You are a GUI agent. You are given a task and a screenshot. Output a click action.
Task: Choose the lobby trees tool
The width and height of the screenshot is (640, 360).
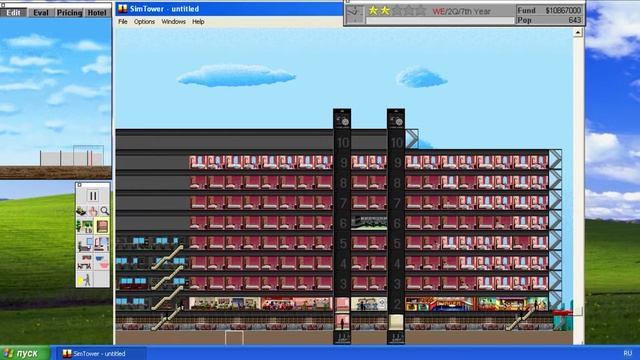click(x=84, y=226)
